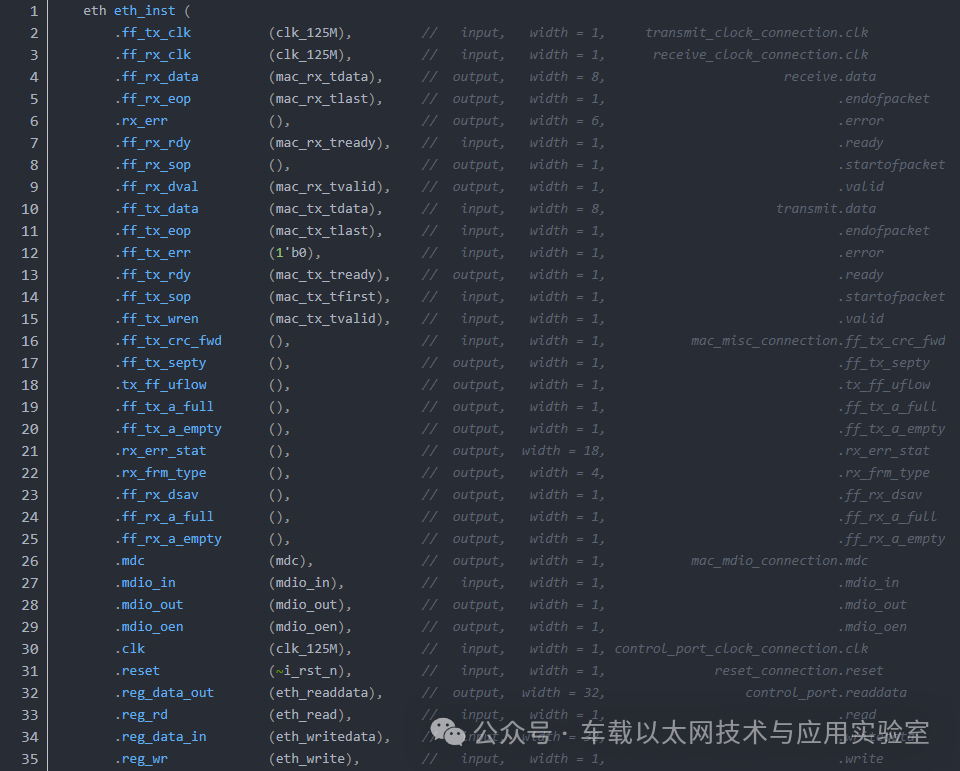Screen dimensions: 960x771
Task: Click the mac_mdio_connection.mdc comment
Action: point(779,561)
